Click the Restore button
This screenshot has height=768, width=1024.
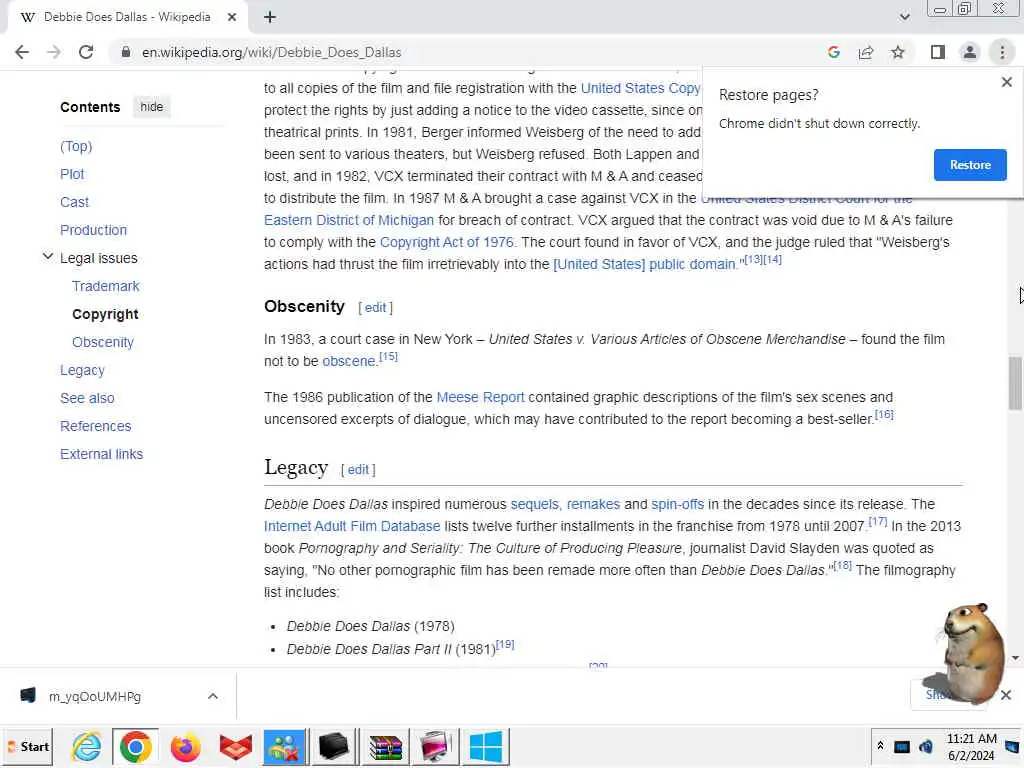(x=970, y=165)
